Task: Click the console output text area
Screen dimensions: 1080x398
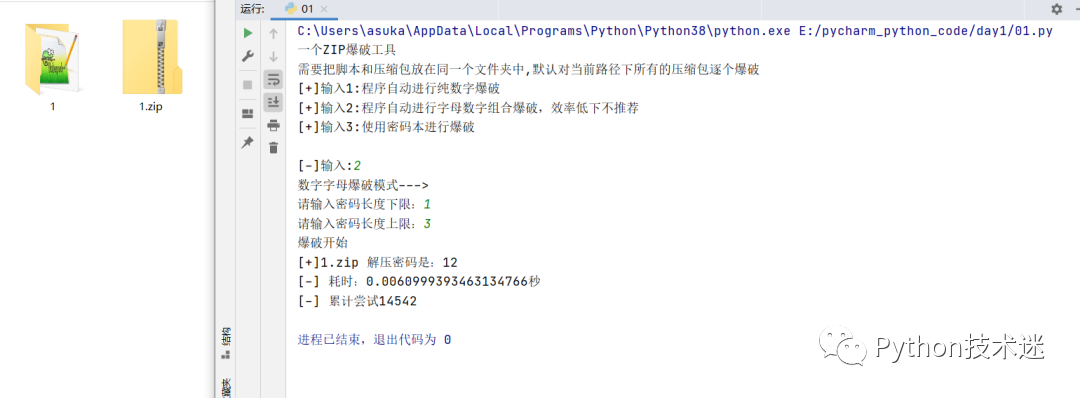Action: tap(682, 207)
